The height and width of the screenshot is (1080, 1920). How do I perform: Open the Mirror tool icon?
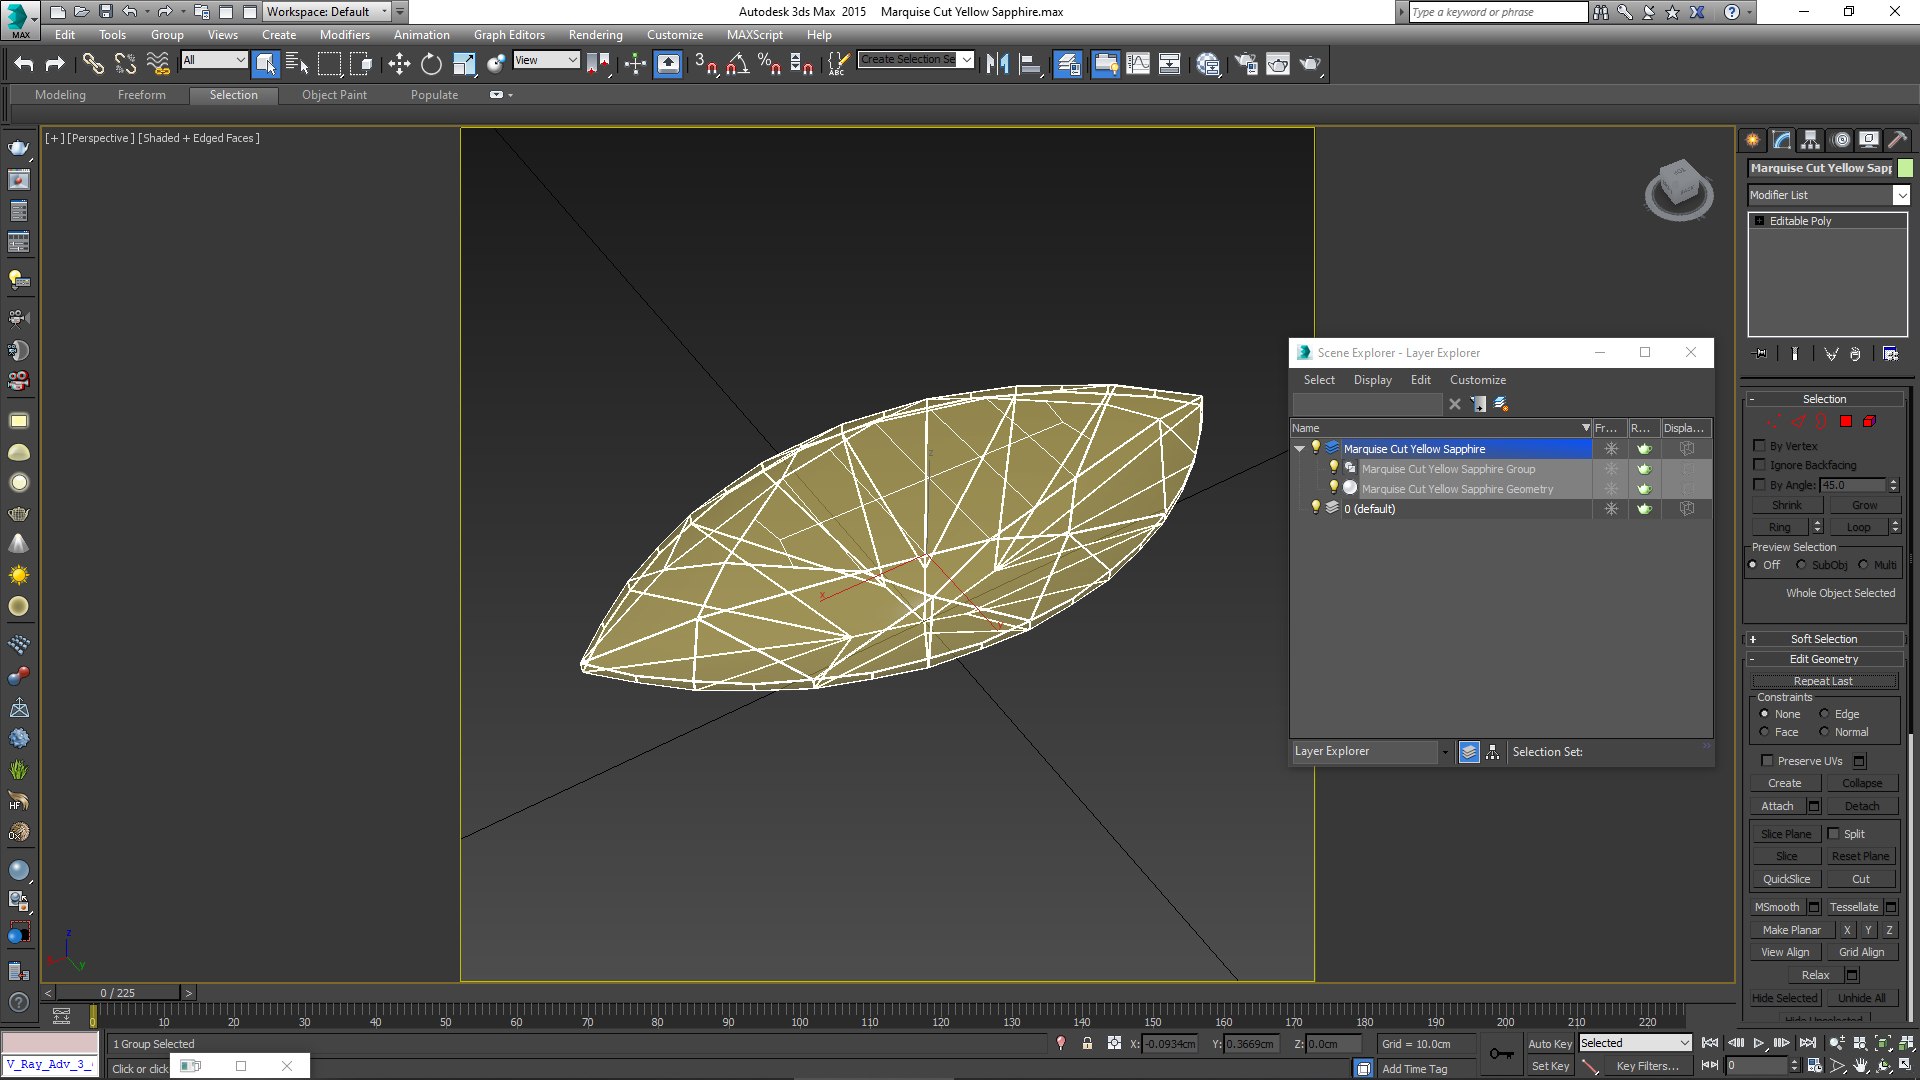[997, 64]
